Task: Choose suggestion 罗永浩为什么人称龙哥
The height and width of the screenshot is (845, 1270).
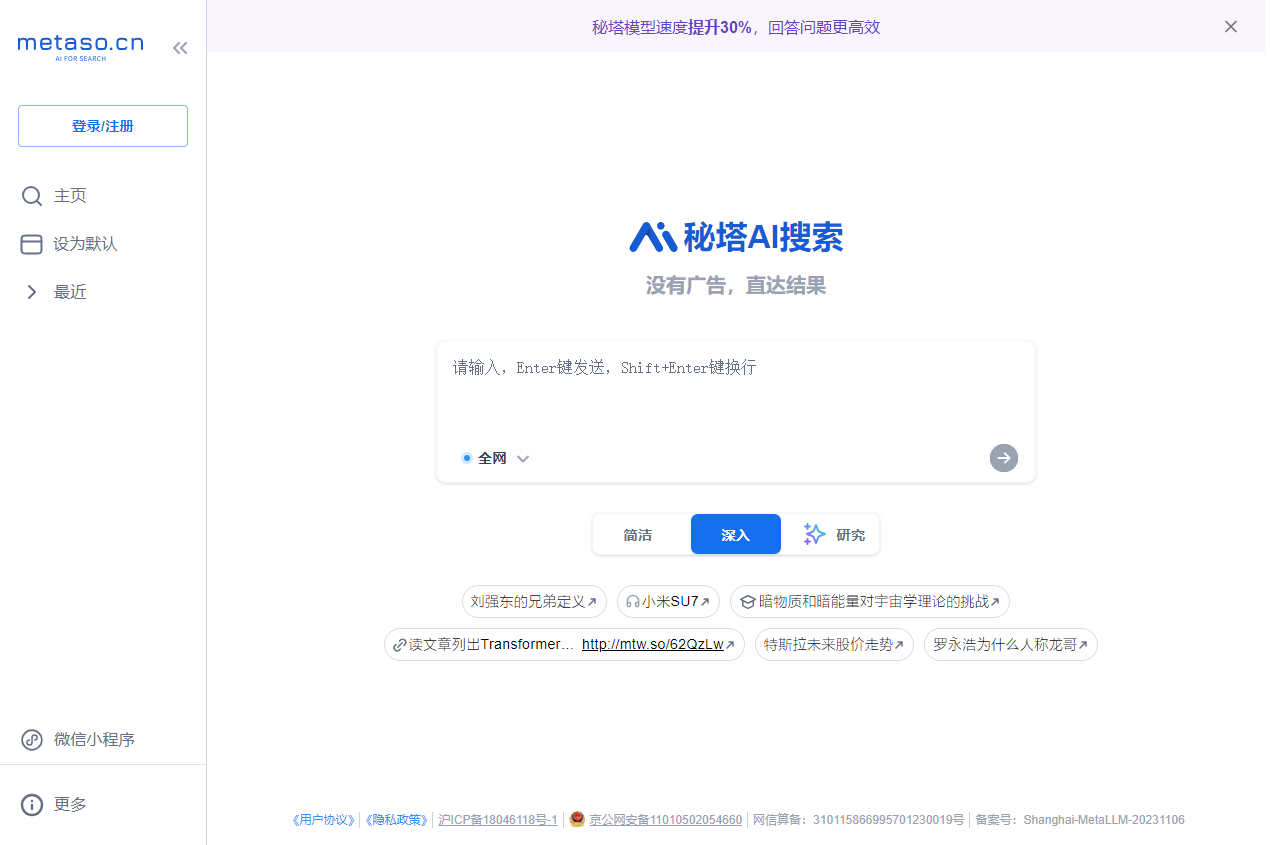Action: click(x=1011, y=645)
